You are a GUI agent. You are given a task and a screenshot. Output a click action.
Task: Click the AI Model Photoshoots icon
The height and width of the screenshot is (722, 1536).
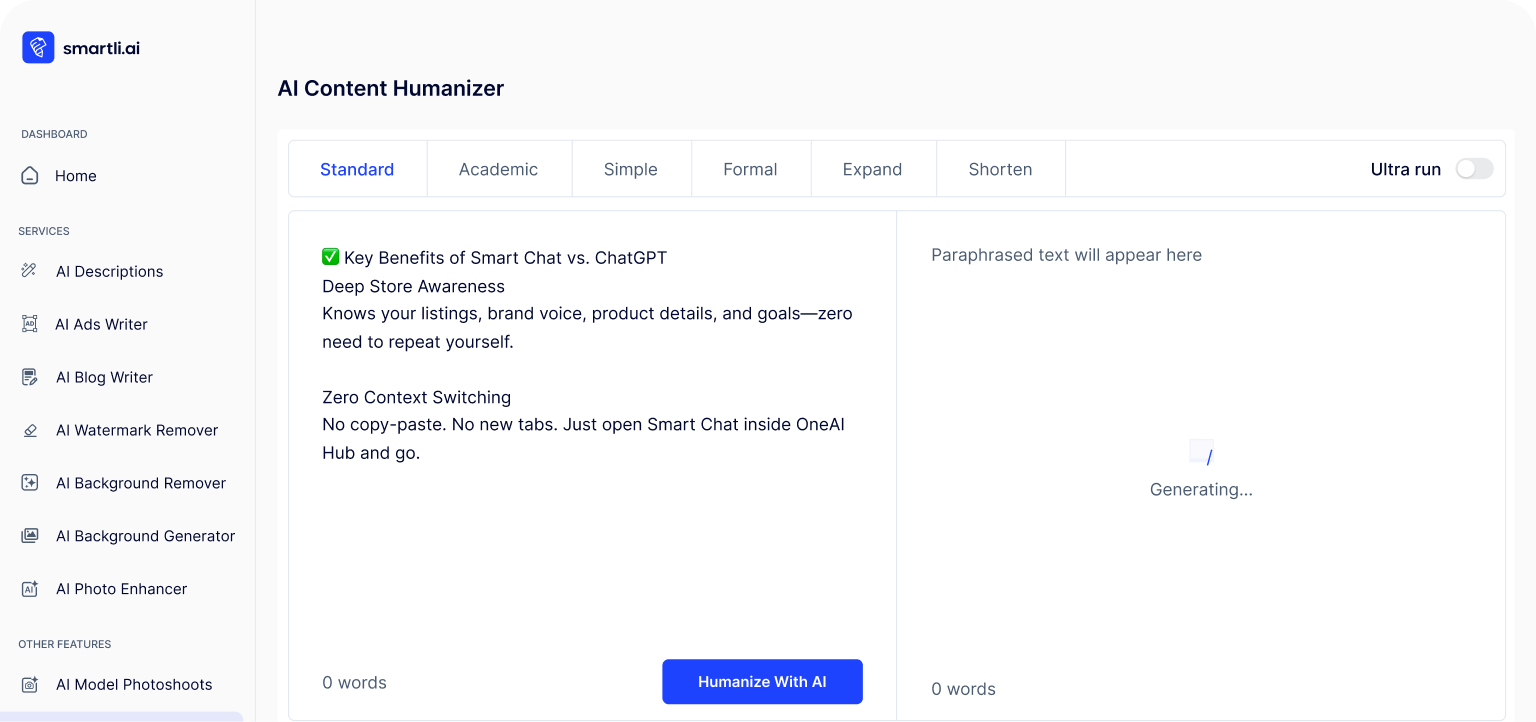tap(30, 684)
